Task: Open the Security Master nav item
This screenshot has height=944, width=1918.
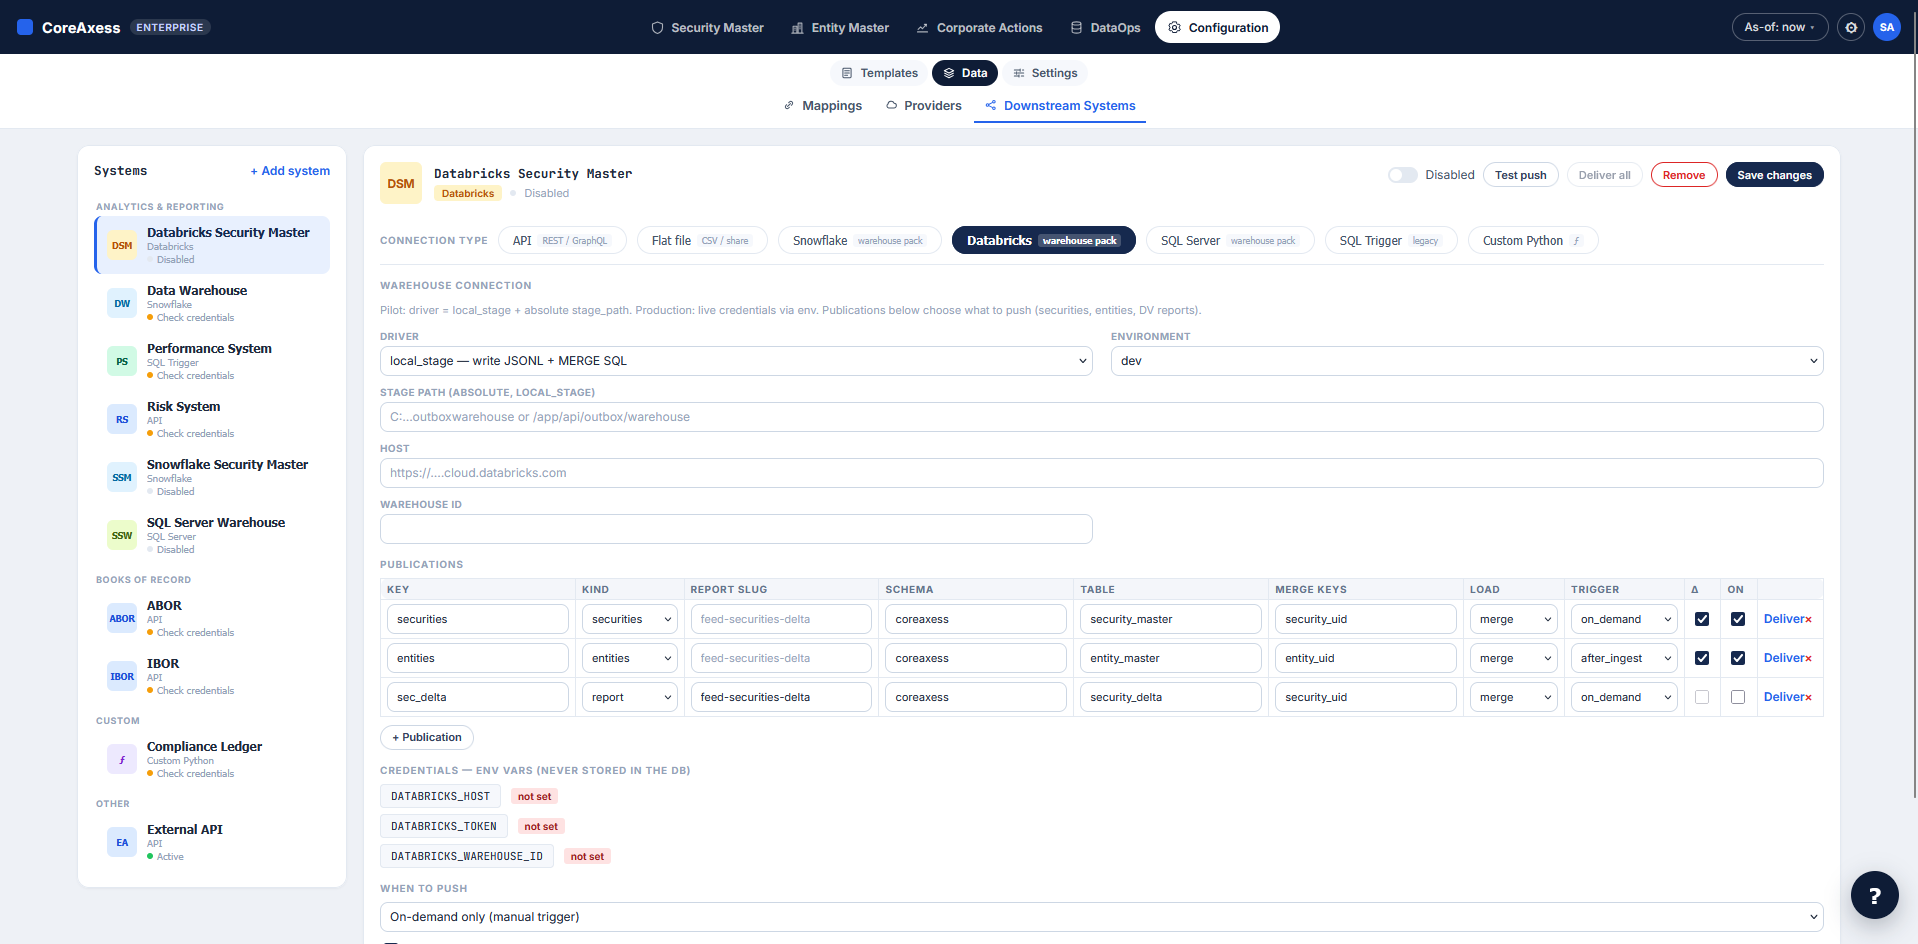Action: pos(707,28)
